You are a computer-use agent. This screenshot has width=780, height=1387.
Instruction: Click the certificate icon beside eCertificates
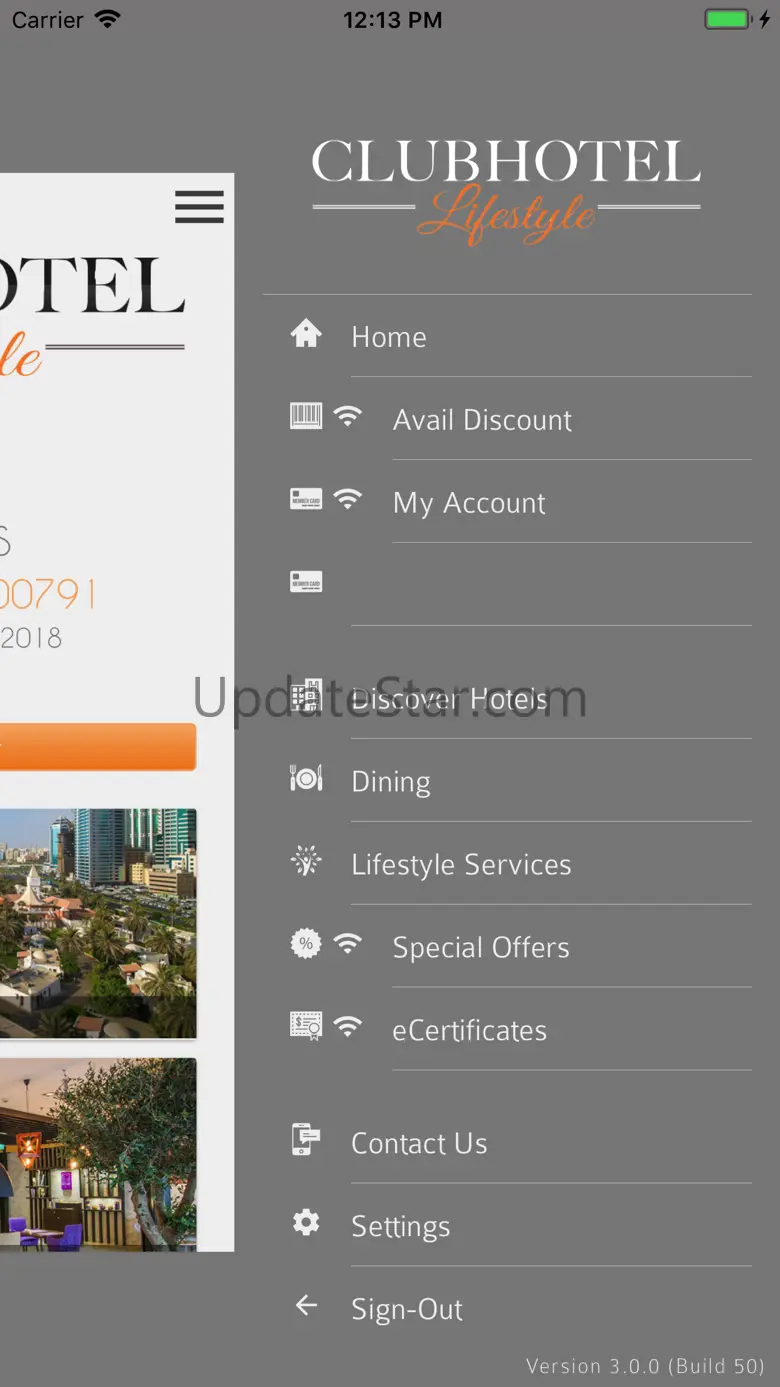point(306,1026)
